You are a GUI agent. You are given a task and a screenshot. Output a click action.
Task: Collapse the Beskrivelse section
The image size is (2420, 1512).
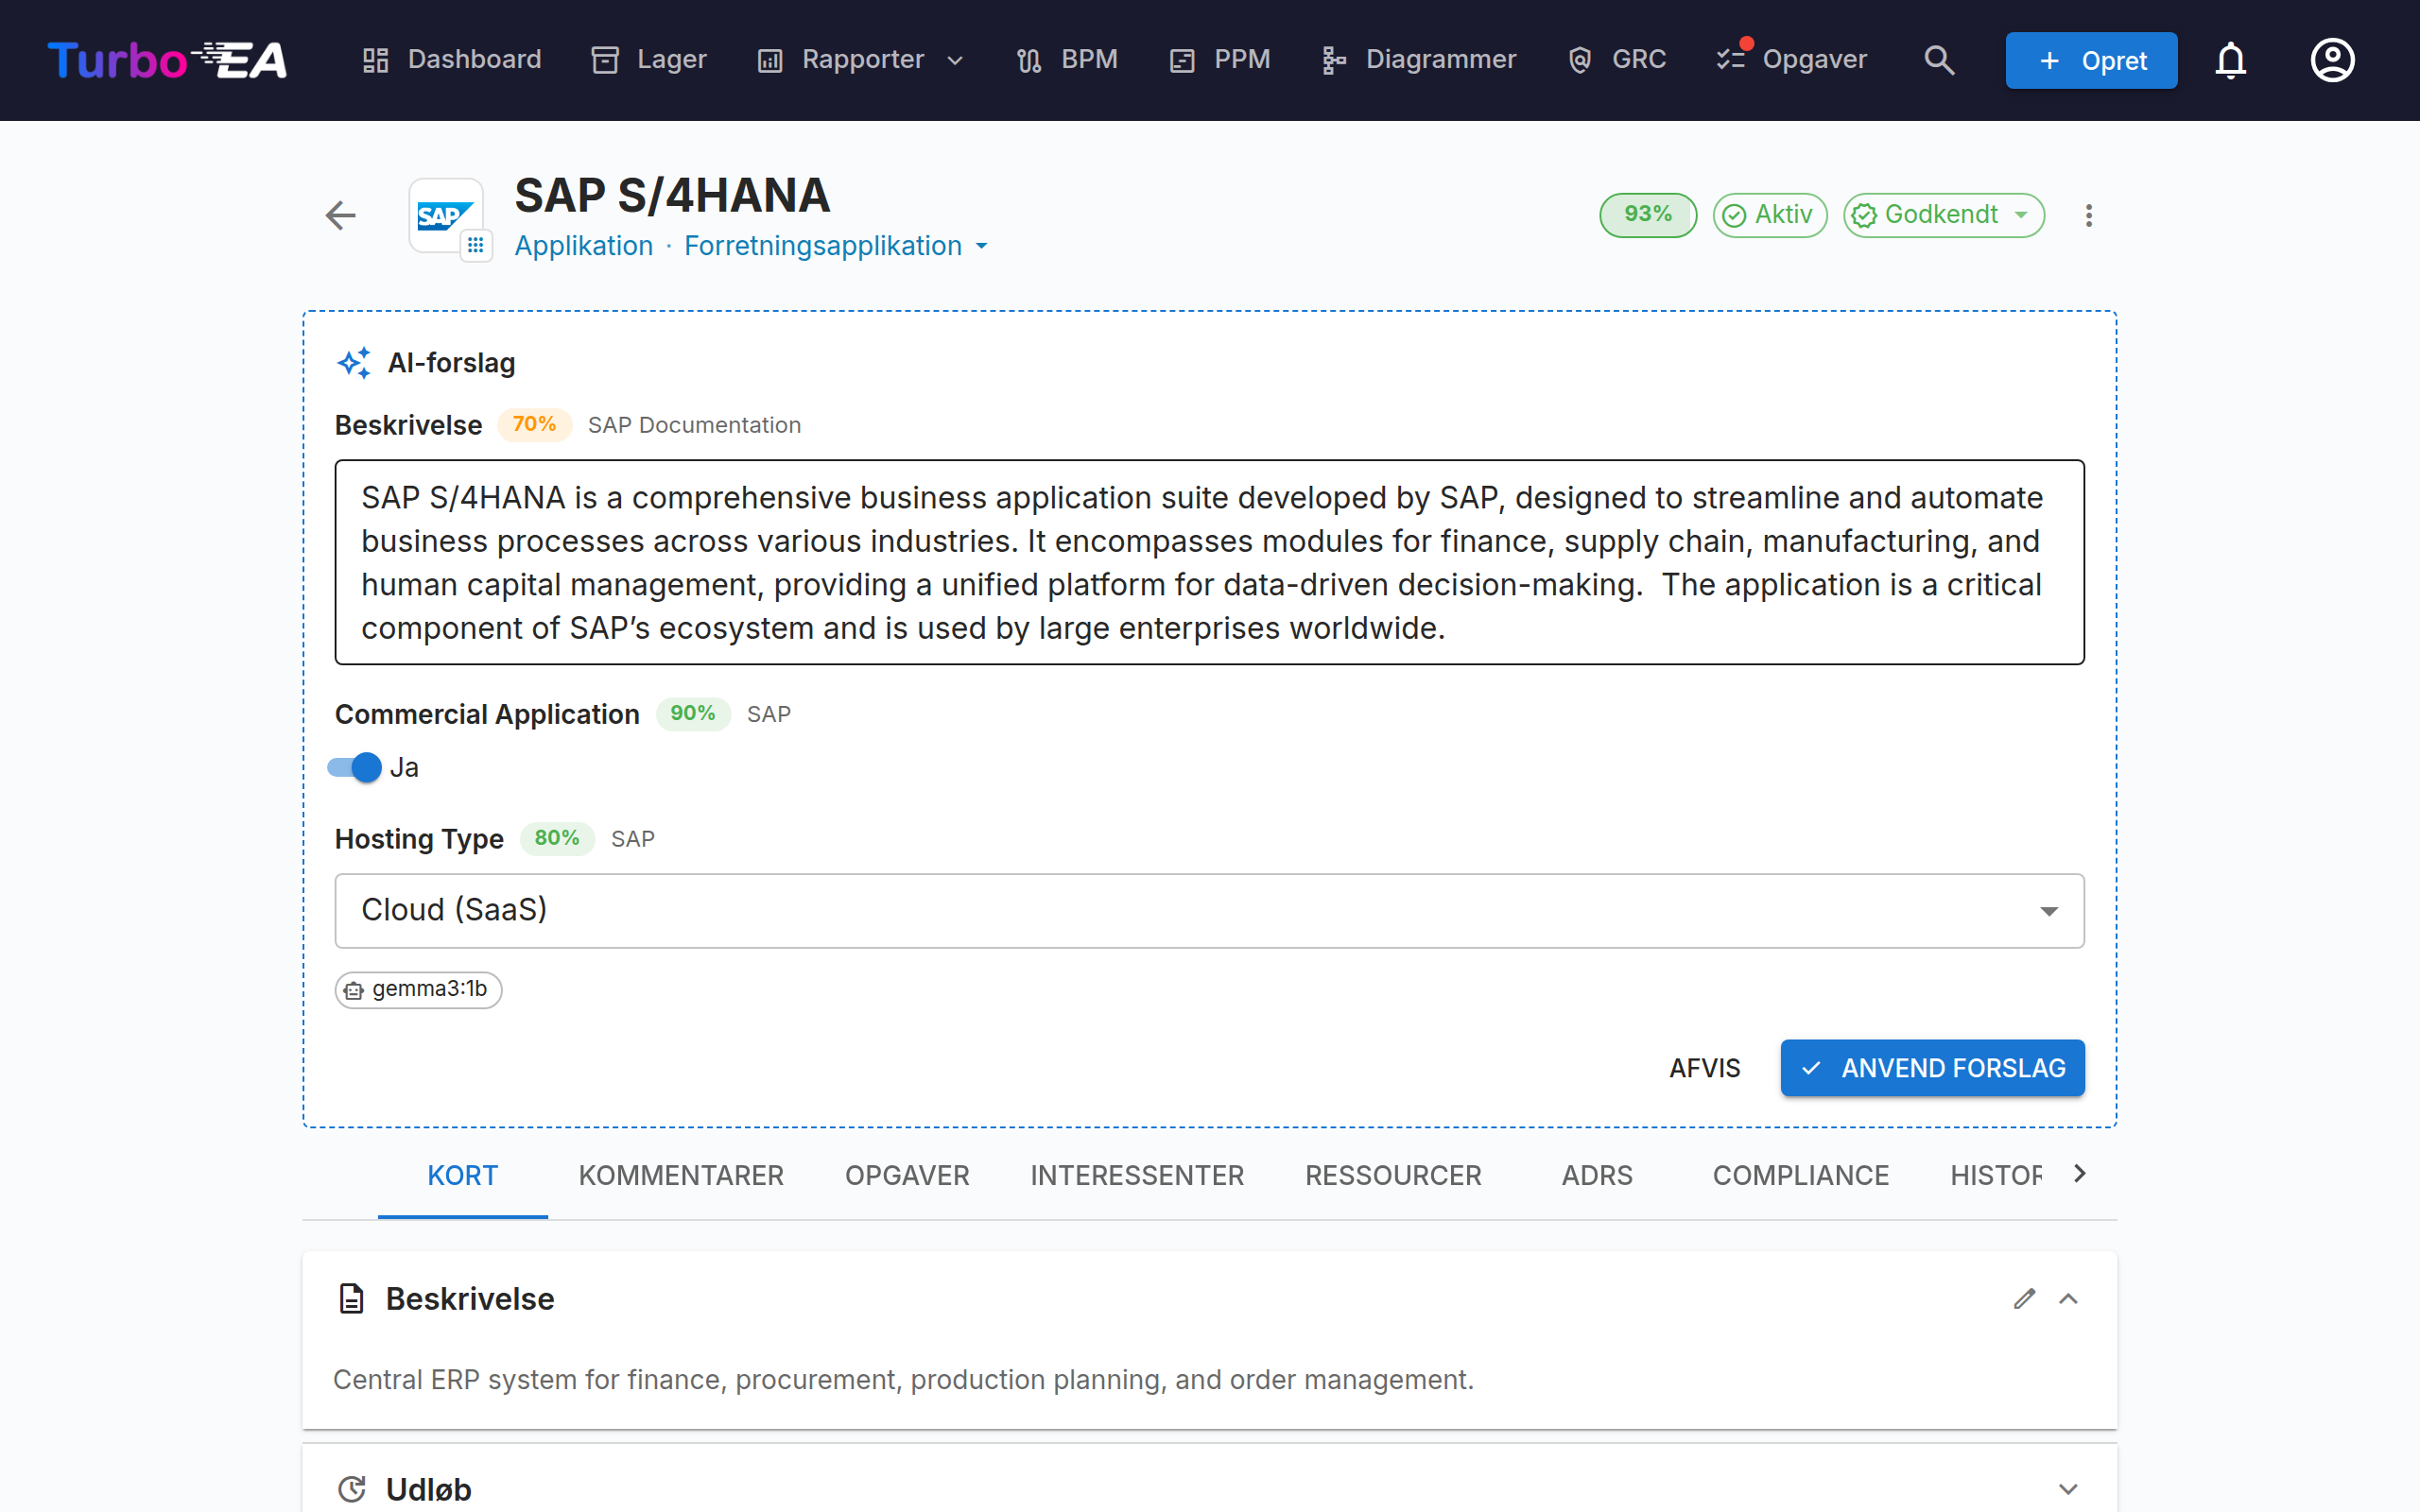(2068, 1299)
